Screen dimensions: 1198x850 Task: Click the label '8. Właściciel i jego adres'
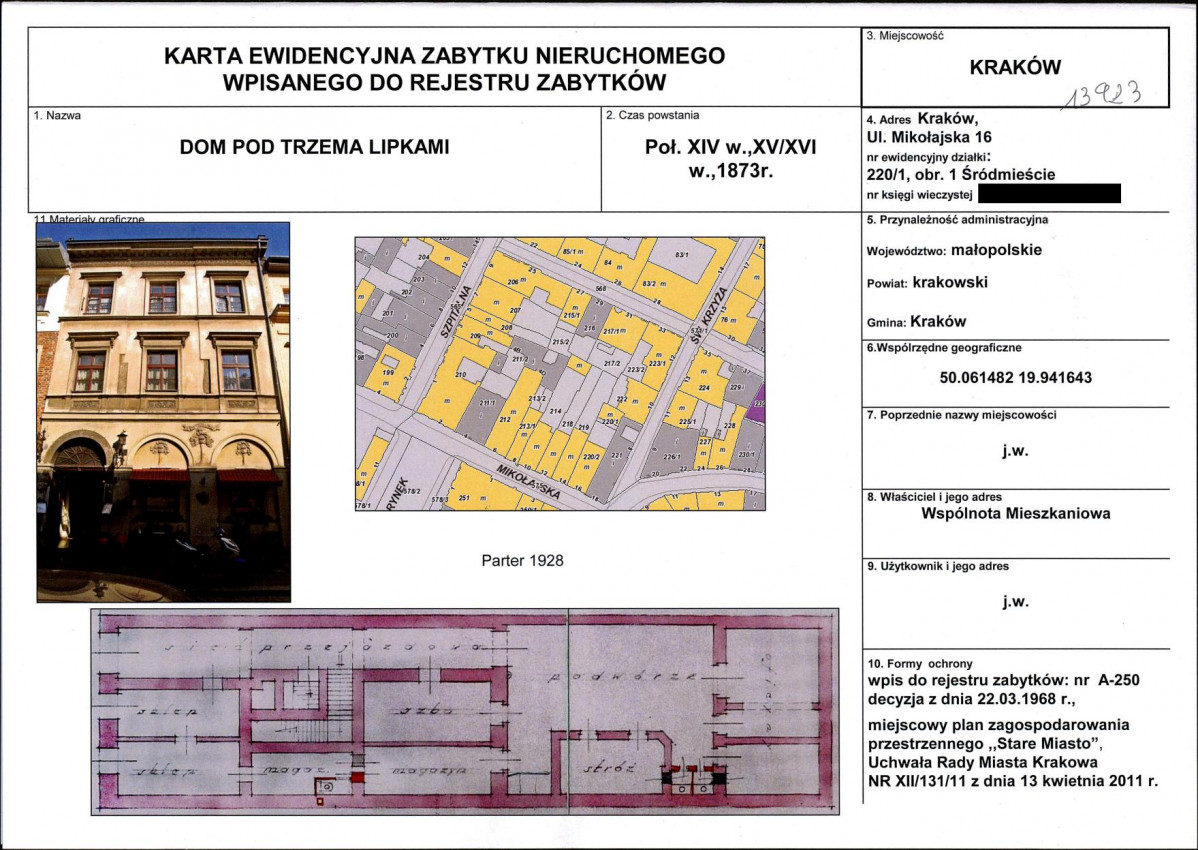(934, 496)
